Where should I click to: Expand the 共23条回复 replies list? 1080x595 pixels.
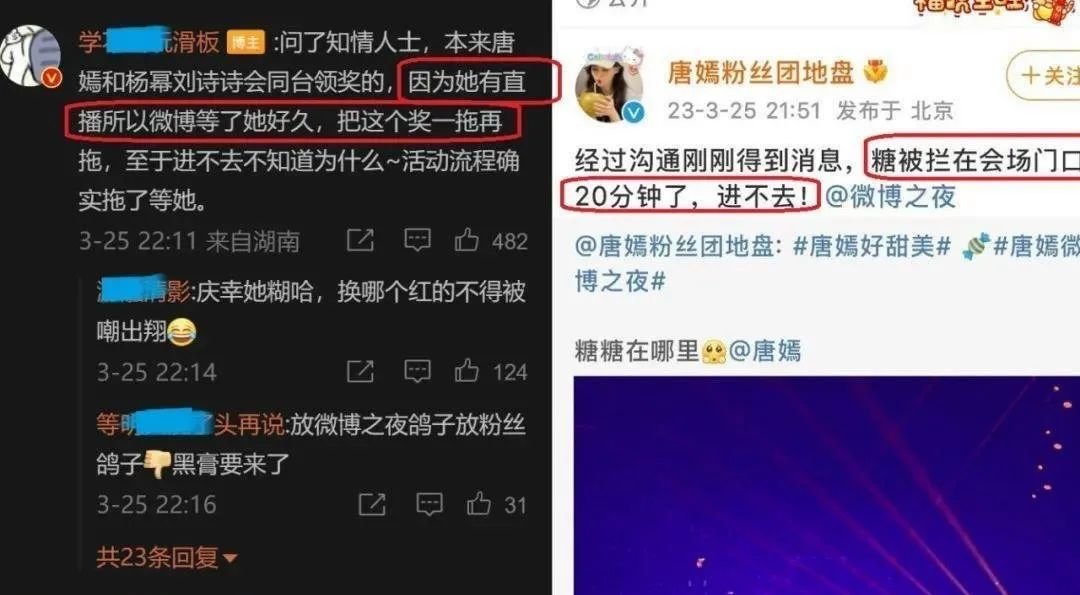(x=166, y=557)
